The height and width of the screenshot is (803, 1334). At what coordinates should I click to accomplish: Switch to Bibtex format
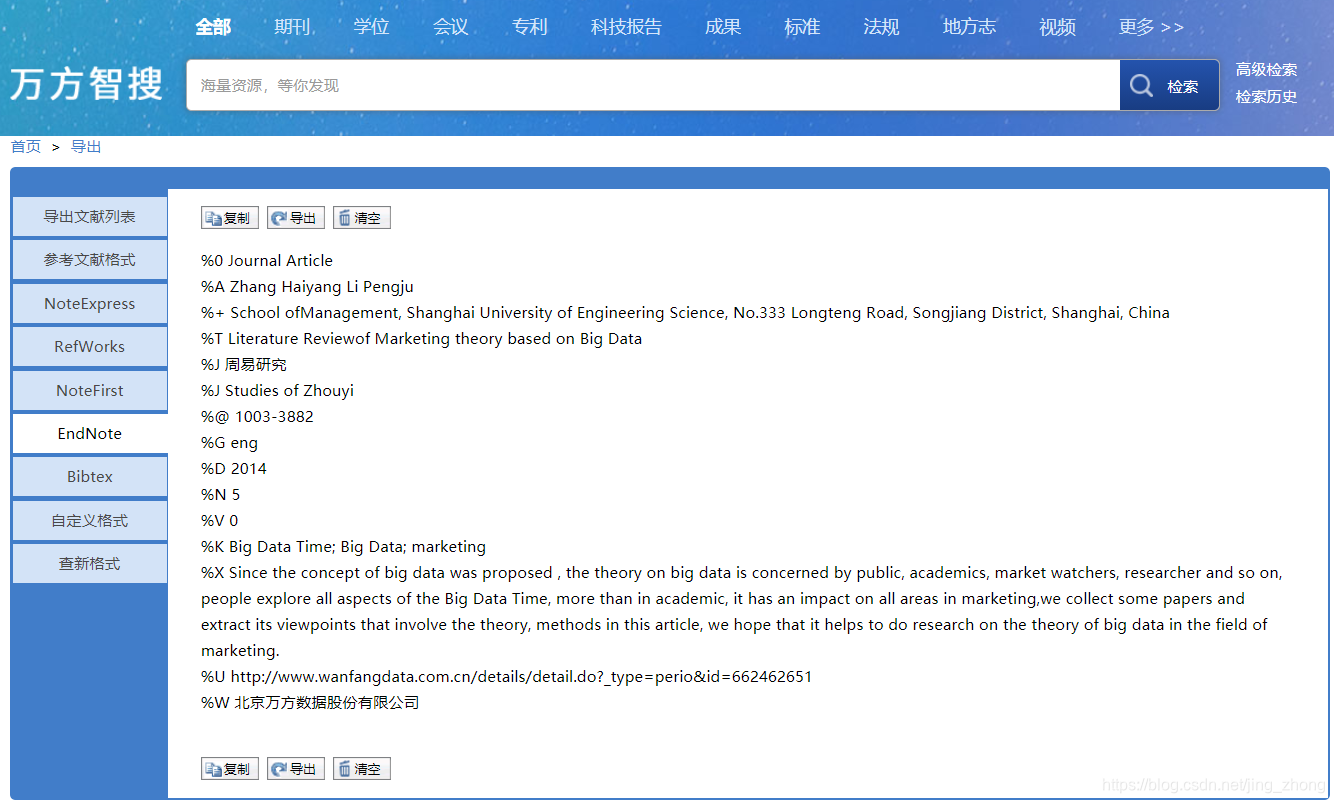[x=90, y=477]
